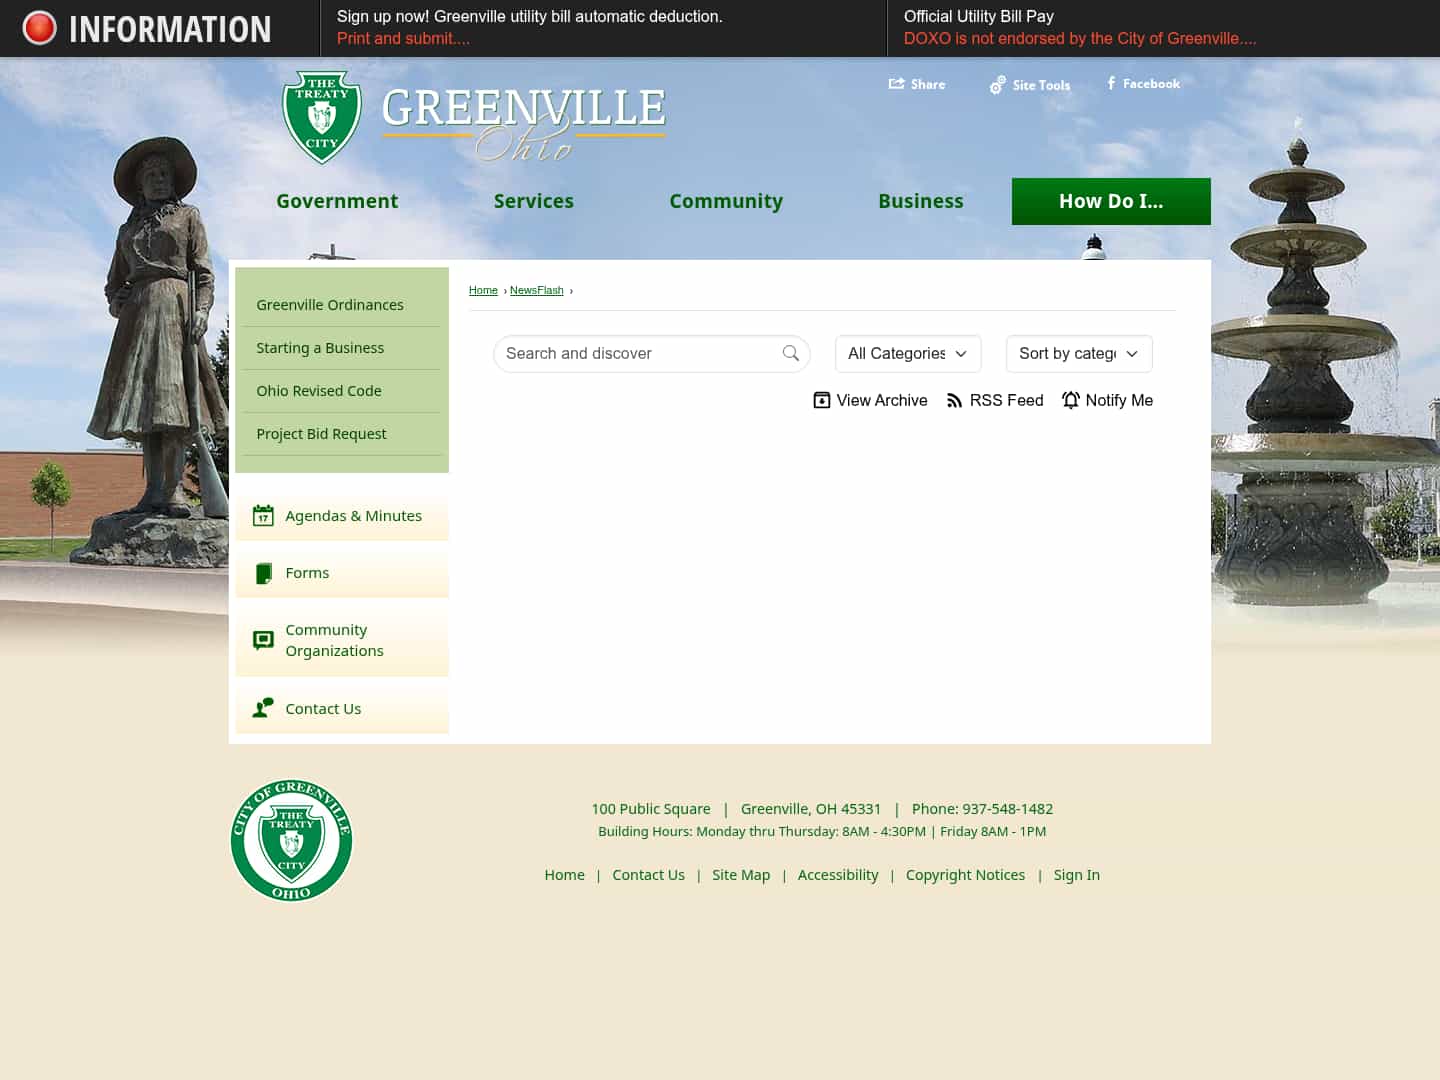The width and height of the screenshot is (1440, 1080).
Task: Open Site Tools via the gear icon
Action: point(998,85)
